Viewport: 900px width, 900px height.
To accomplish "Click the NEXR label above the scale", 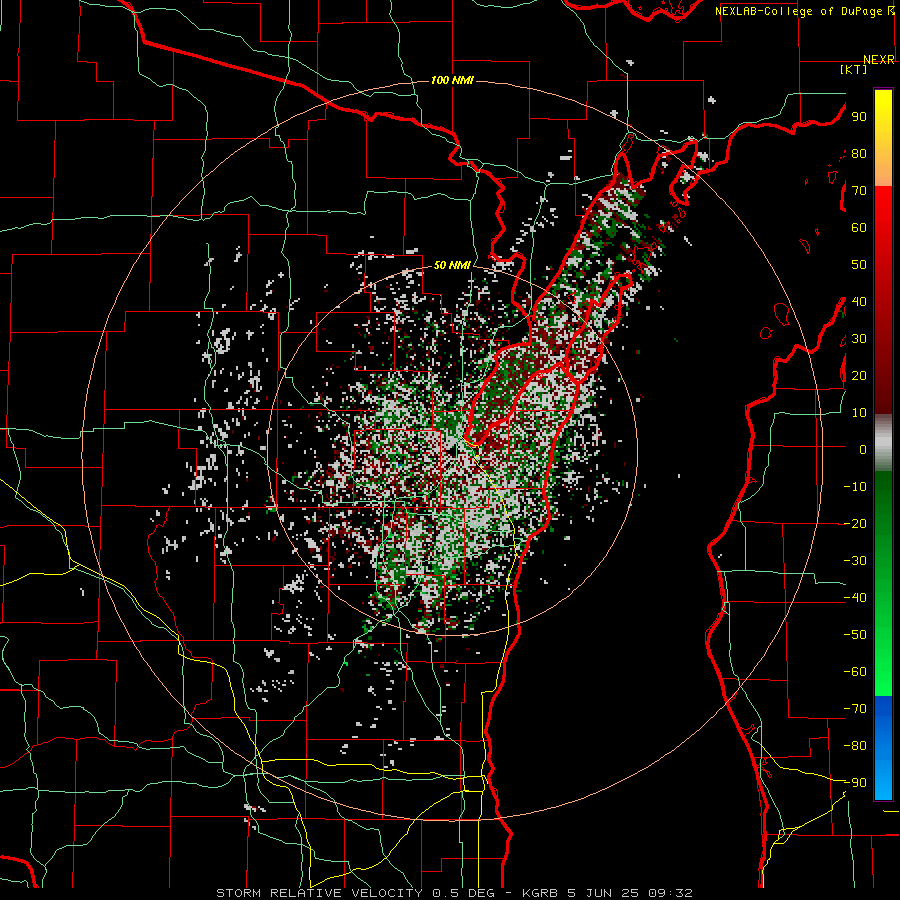I will point(879,60).
